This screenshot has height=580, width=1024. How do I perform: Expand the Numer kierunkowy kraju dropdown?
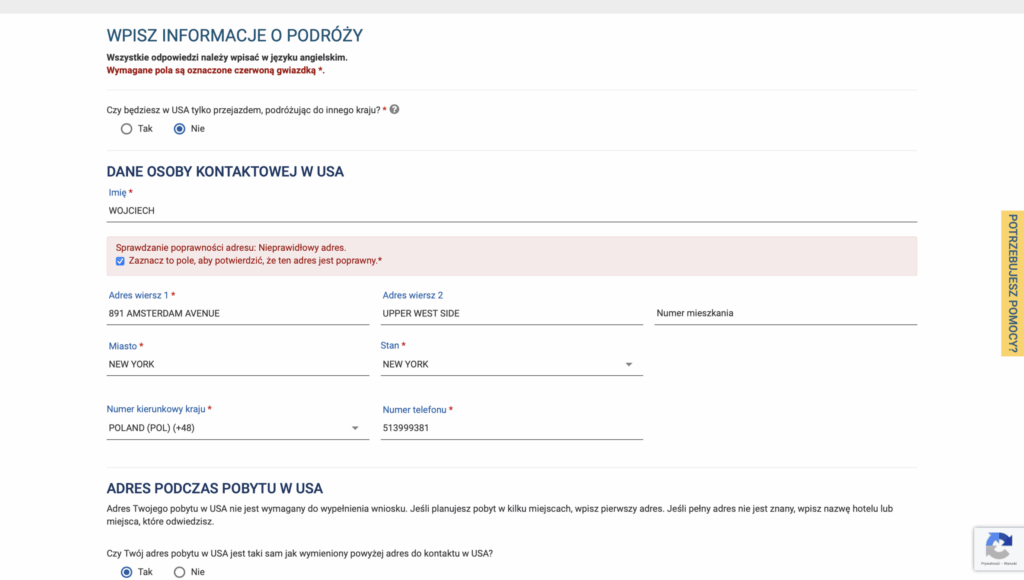355,429
